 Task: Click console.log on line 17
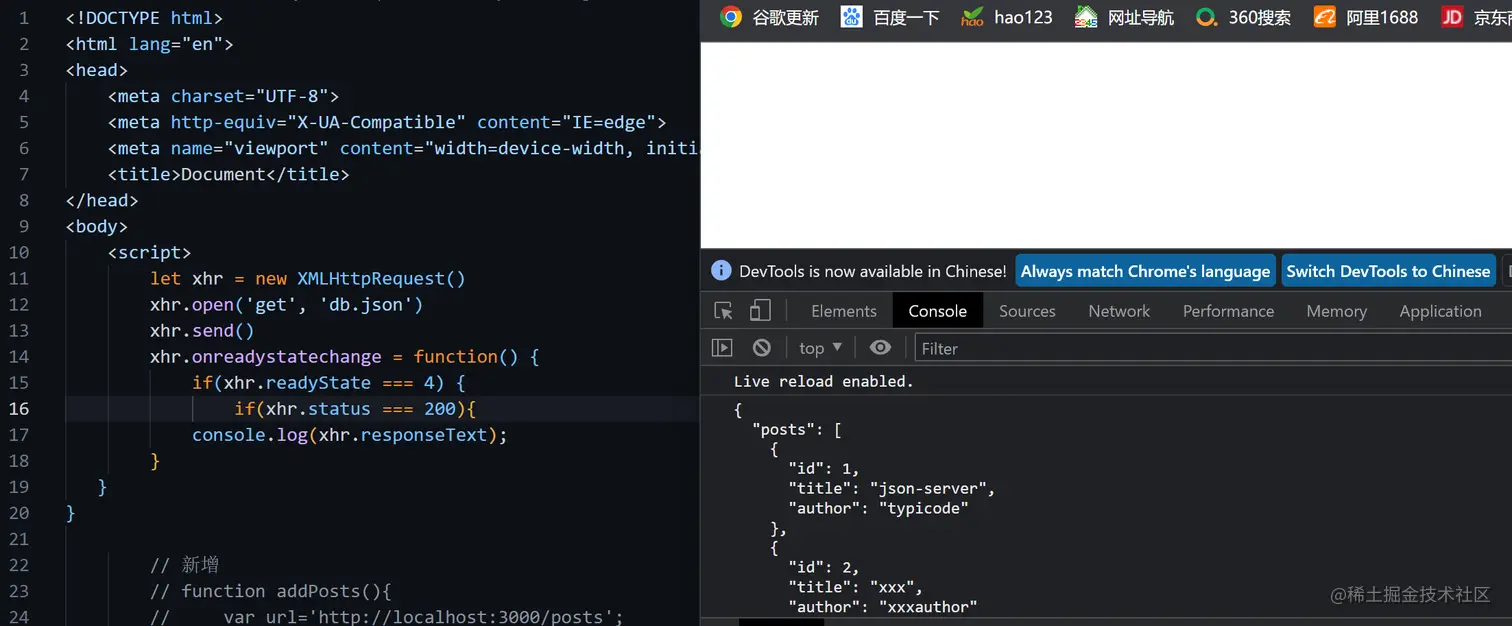pyautogui.click(x=250, y=434)
